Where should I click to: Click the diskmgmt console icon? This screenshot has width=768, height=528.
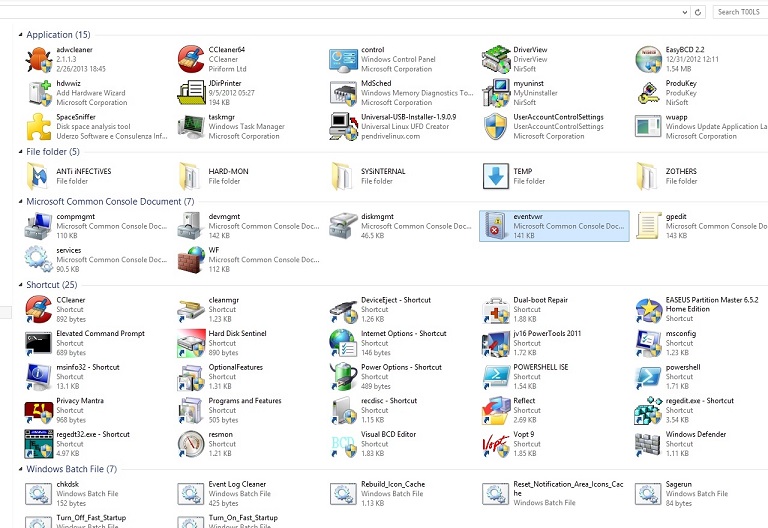[343, 226]
